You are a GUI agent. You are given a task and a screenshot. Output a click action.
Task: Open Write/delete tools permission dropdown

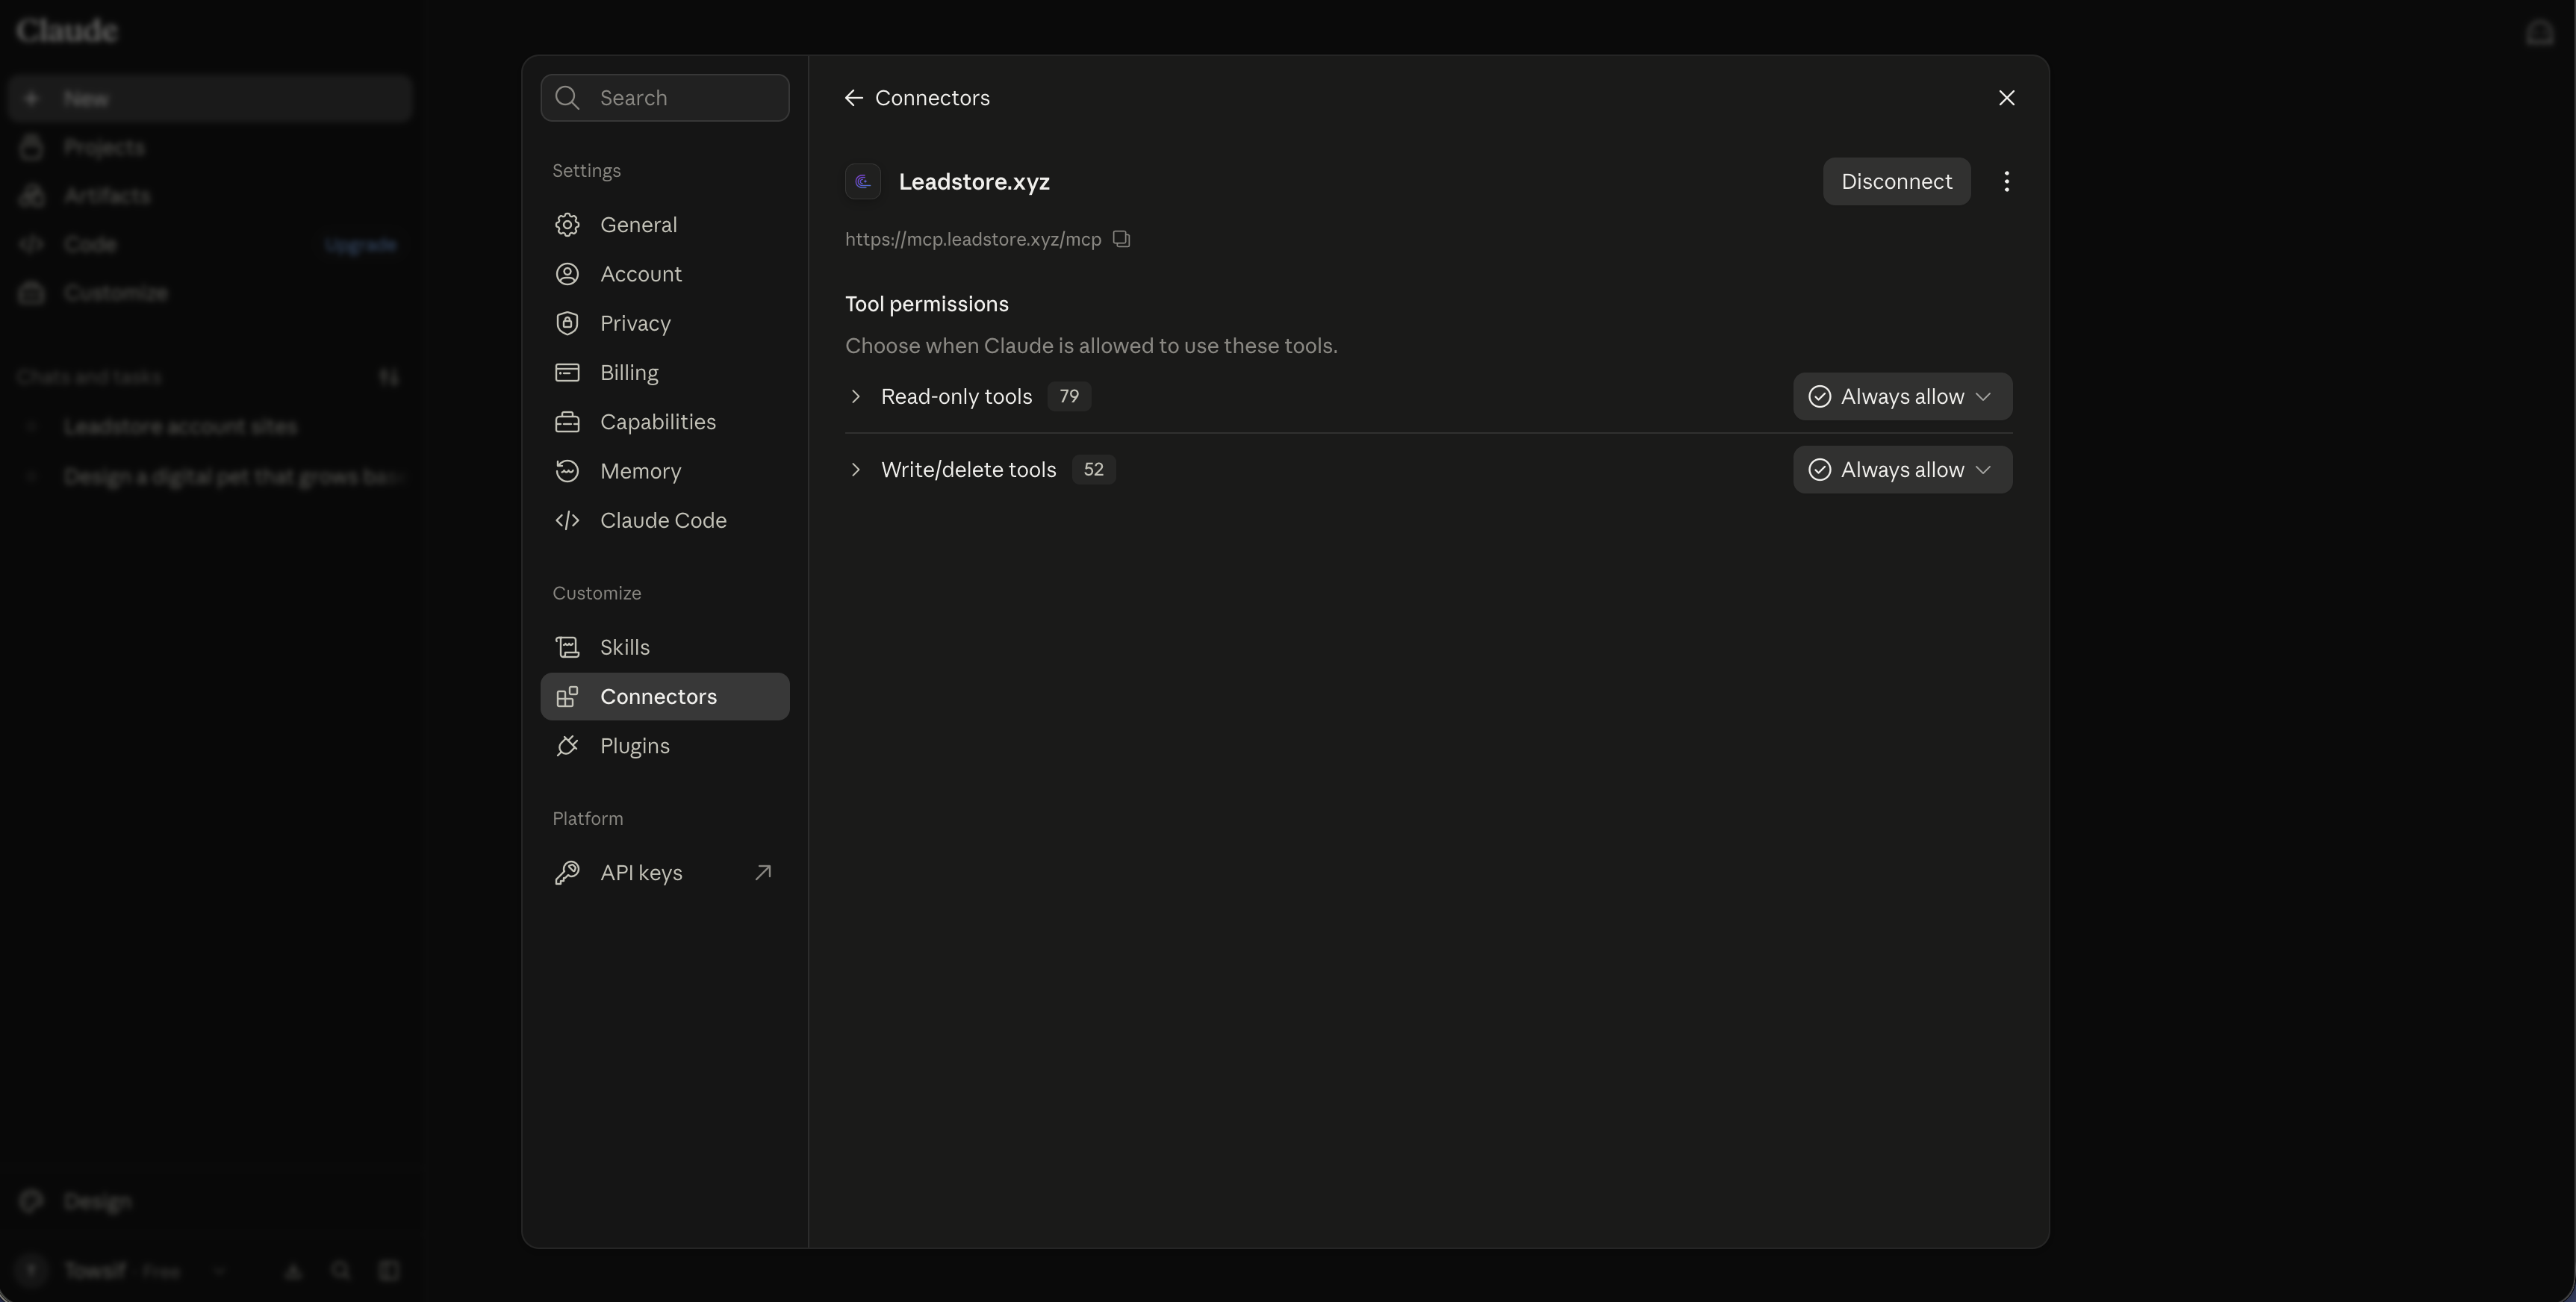coord(1902,470)
